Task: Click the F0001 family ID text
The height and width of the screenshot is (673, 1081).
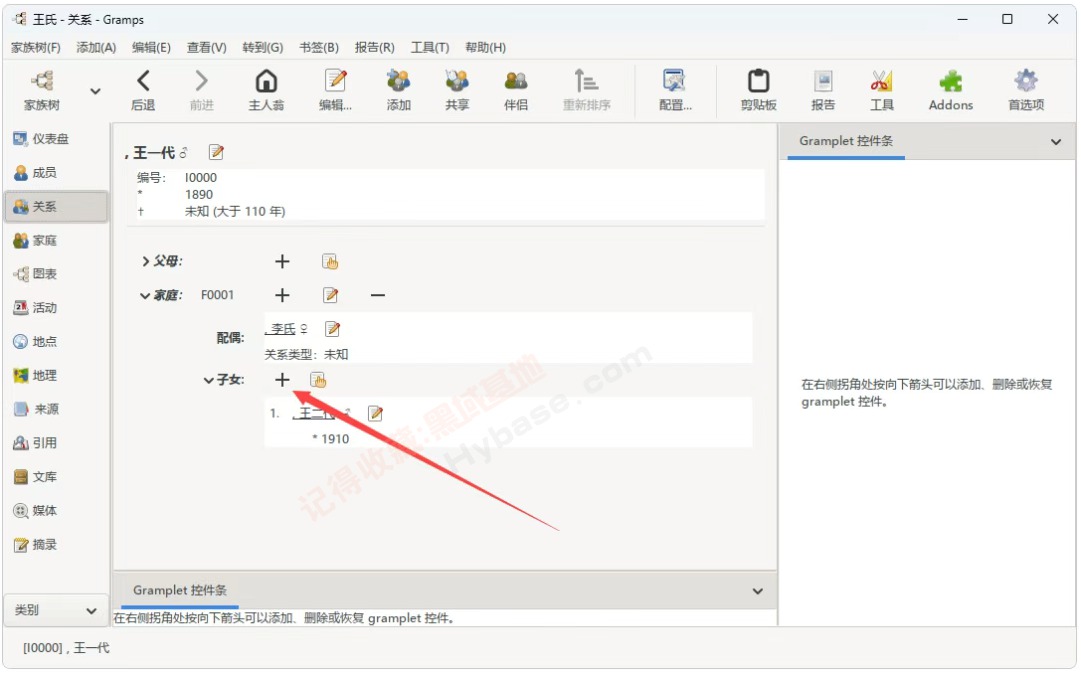Action: [x=217, y=295]
